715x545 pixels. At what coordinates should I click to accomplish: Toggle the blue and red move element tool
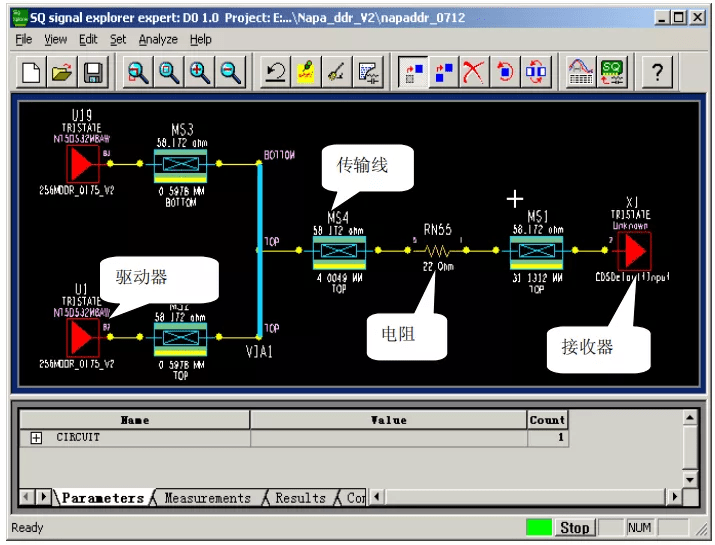pyautogui.click(x=413, y=72)
